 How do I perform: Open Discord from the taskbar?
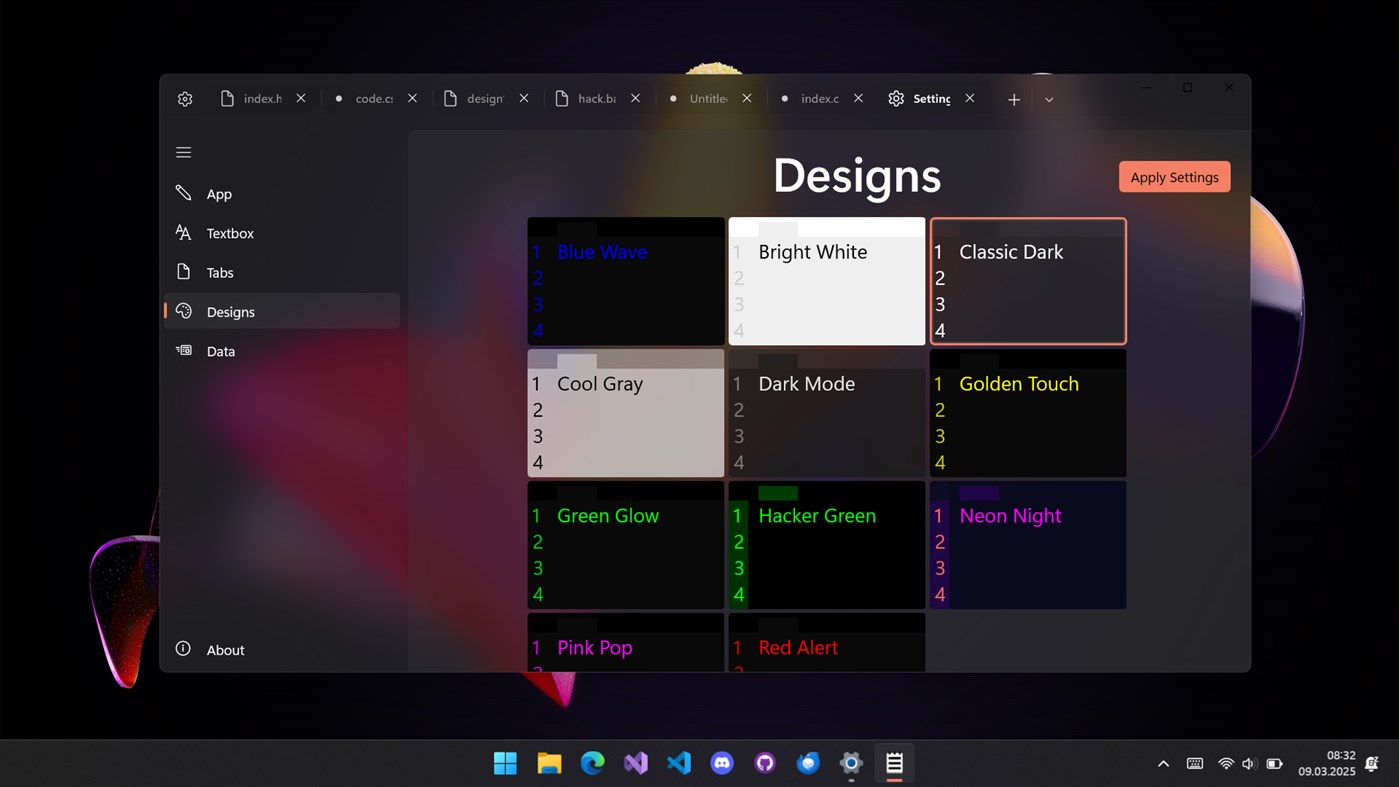point(722,763)
